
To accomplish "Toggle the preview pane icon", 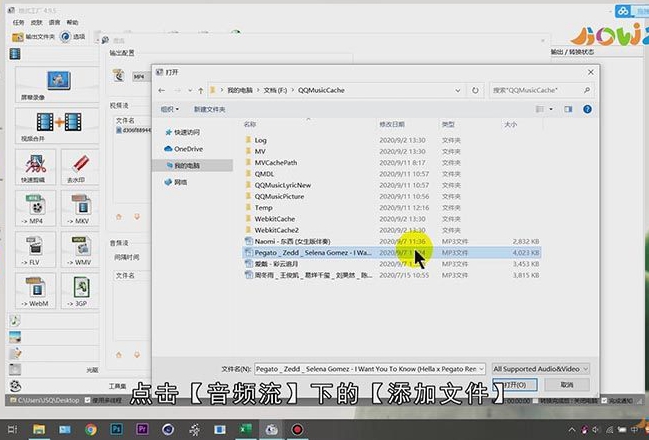I will point(568,109).
